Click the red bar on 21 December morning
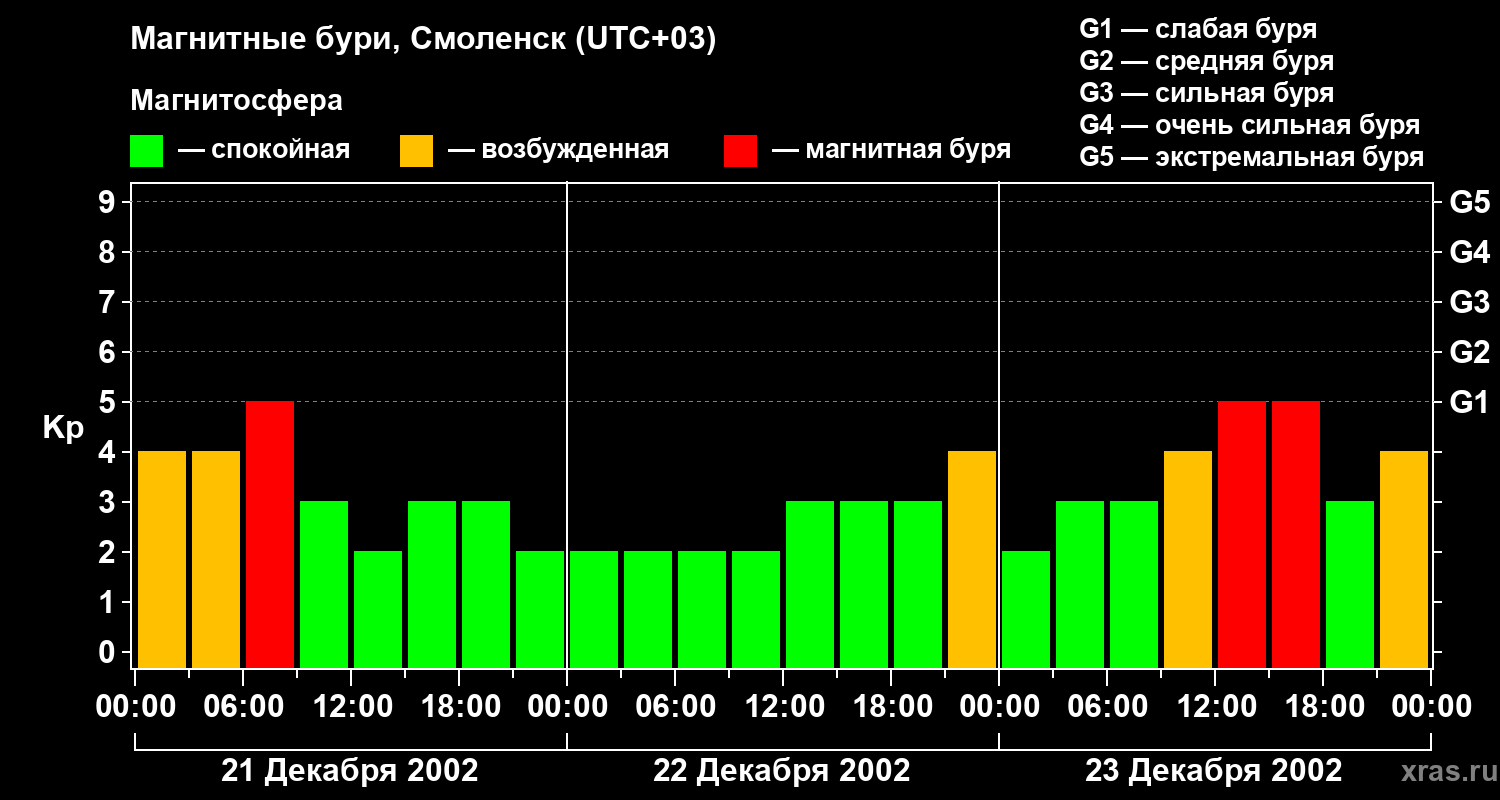 (x=270, y=534)
